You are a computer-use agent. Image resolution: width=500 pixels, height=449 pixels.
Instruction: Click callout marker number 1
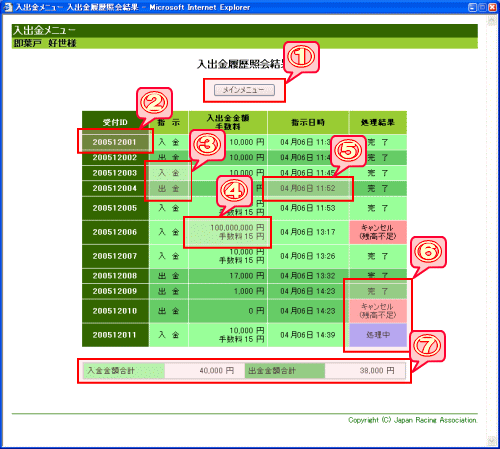click(x=301, y=57)
